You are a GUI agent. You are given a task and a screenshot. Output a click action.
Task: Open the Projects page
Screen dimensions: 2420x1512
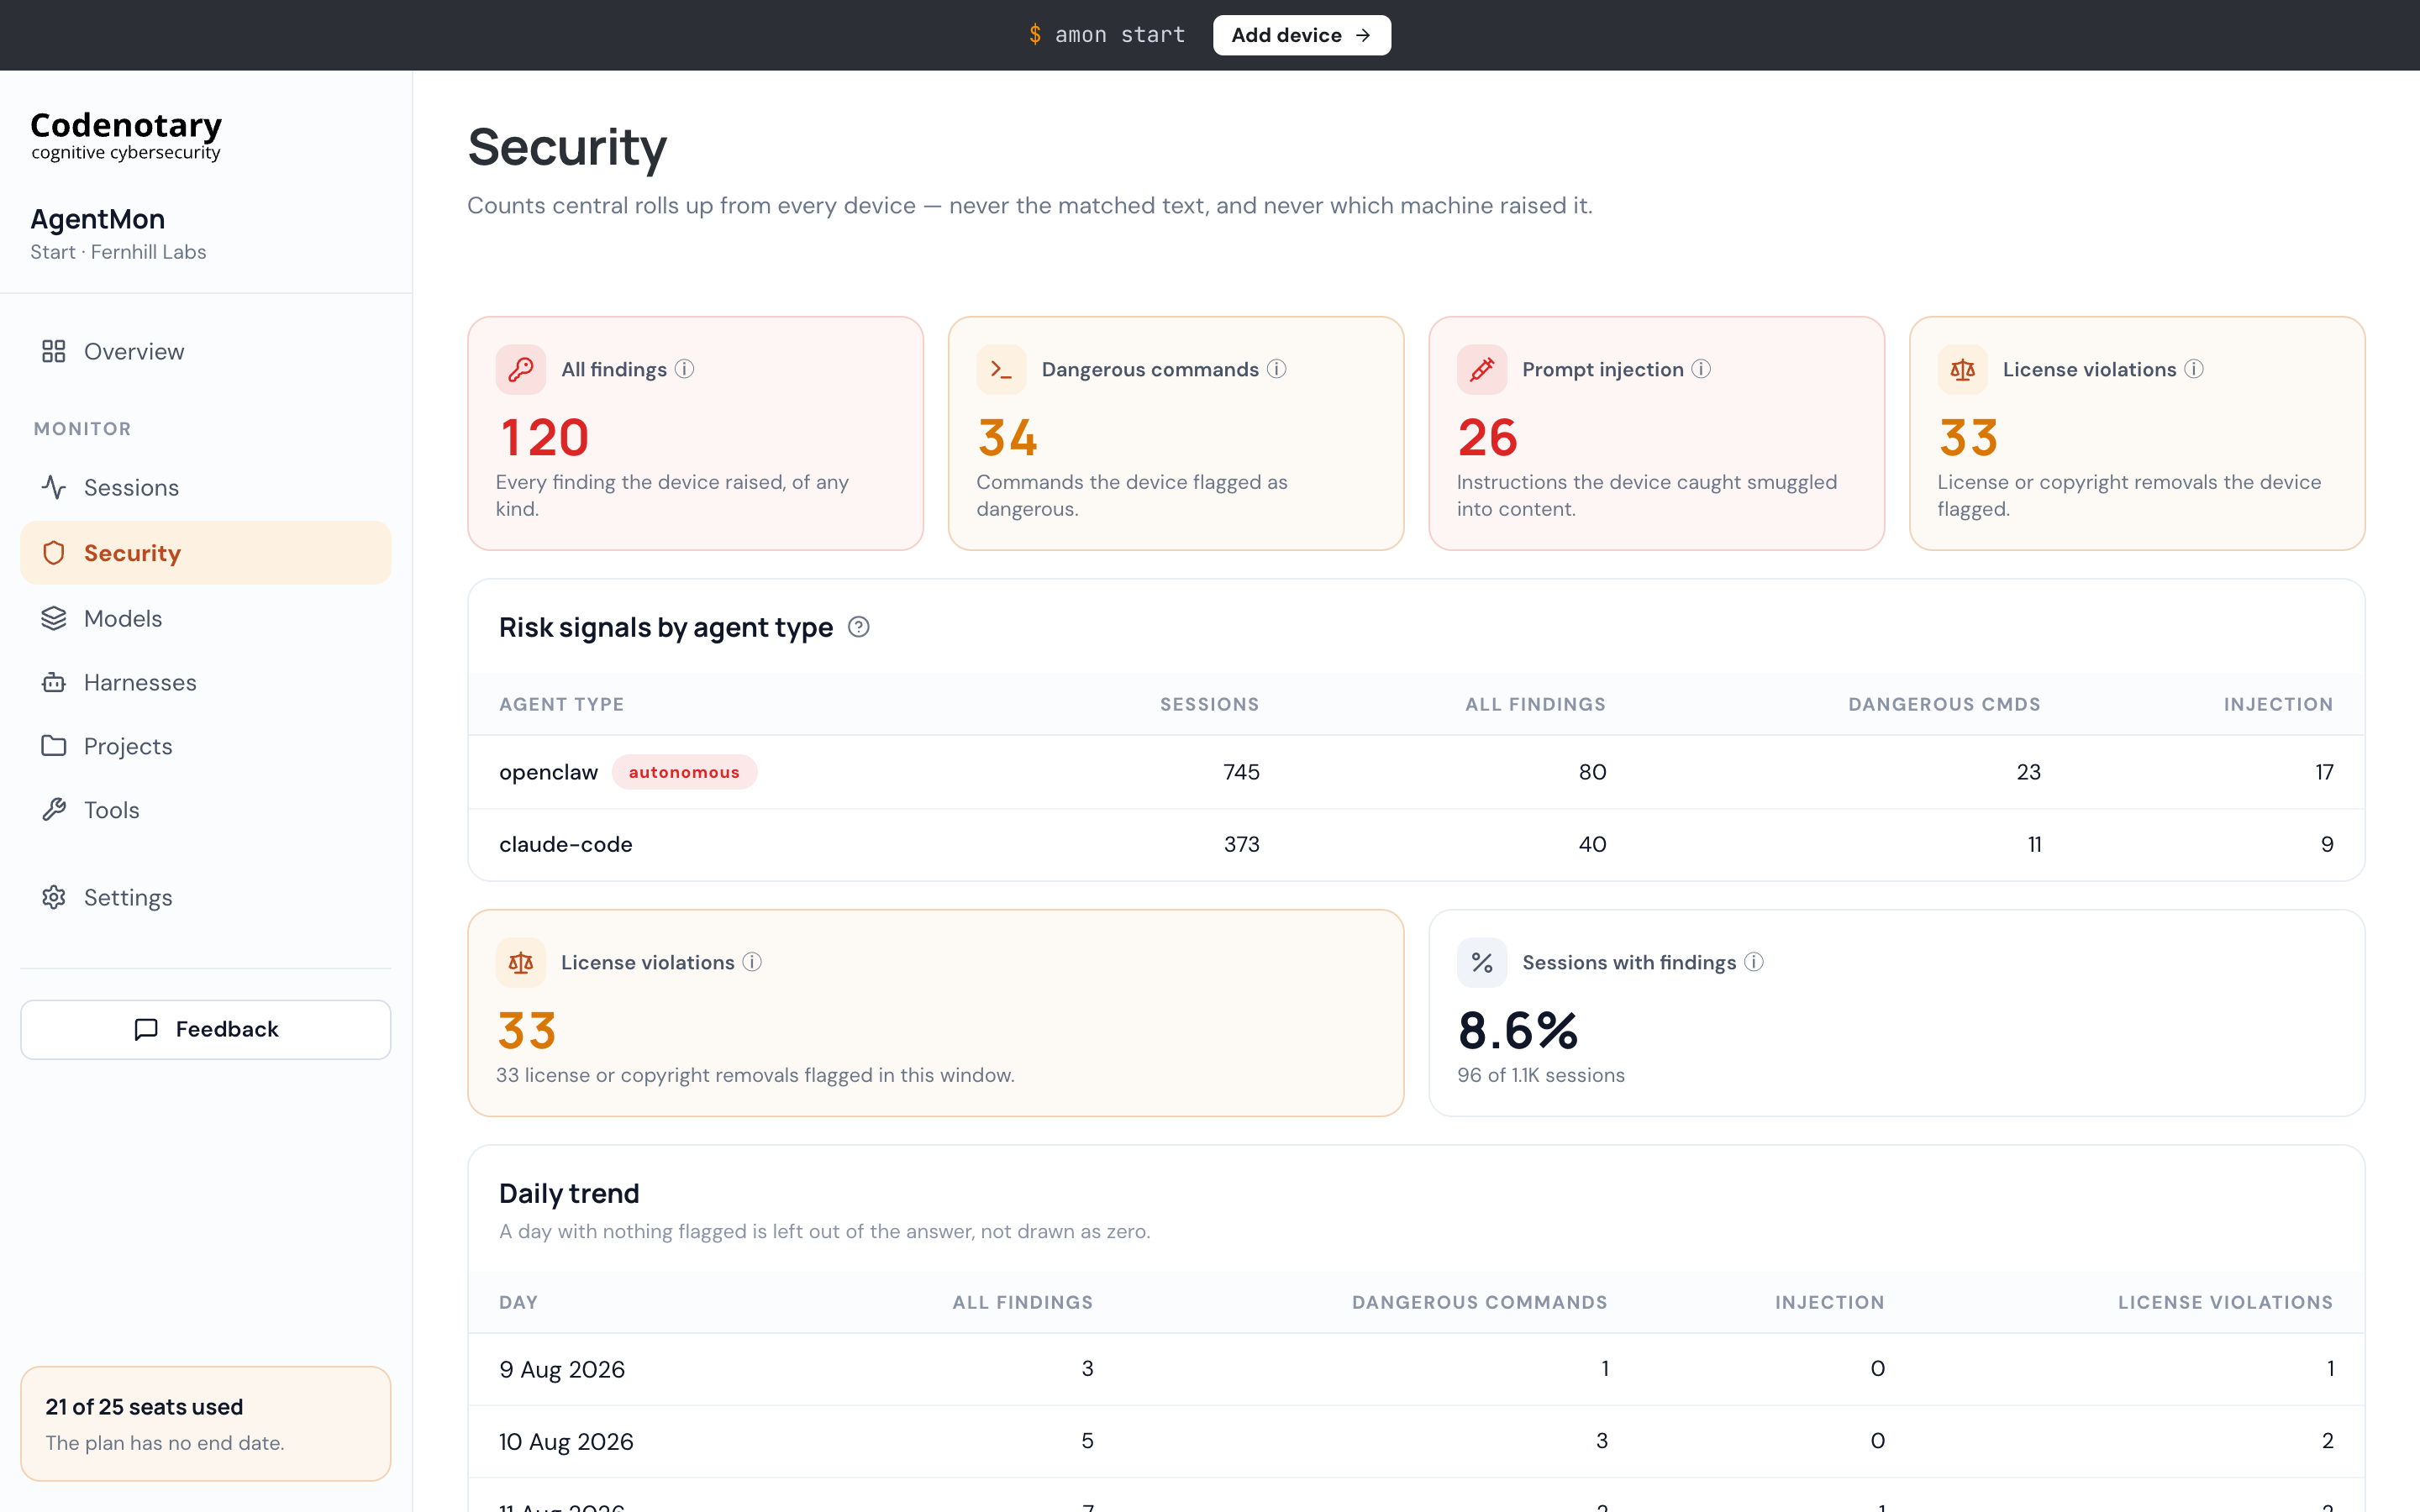tap(206, 746)
